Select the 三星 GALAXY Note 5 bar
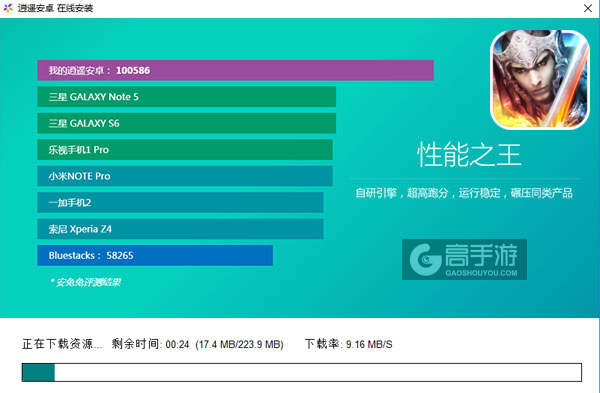 click(x=186, y=97)
